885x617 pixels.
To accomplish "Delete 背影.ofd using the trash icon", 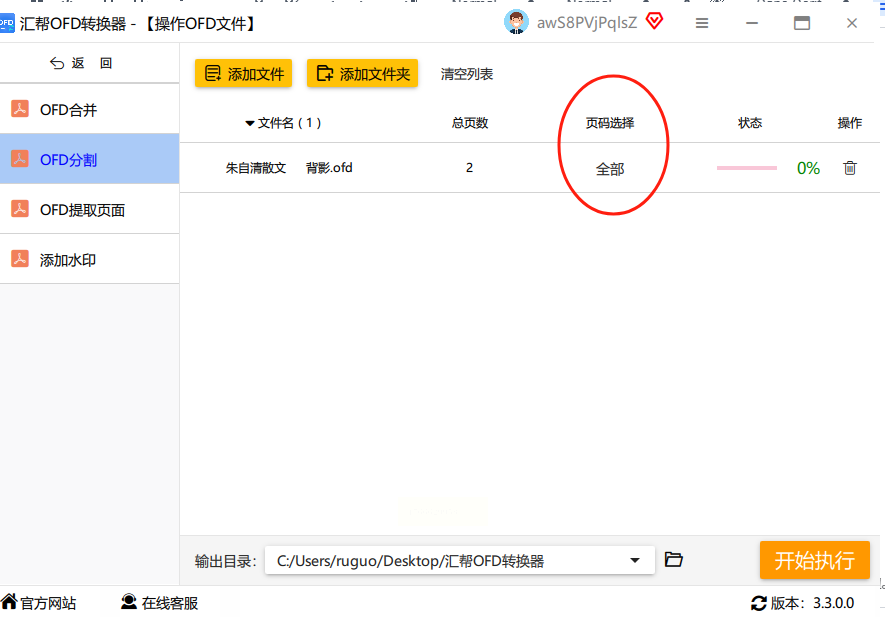I will (x=849, y=168).
